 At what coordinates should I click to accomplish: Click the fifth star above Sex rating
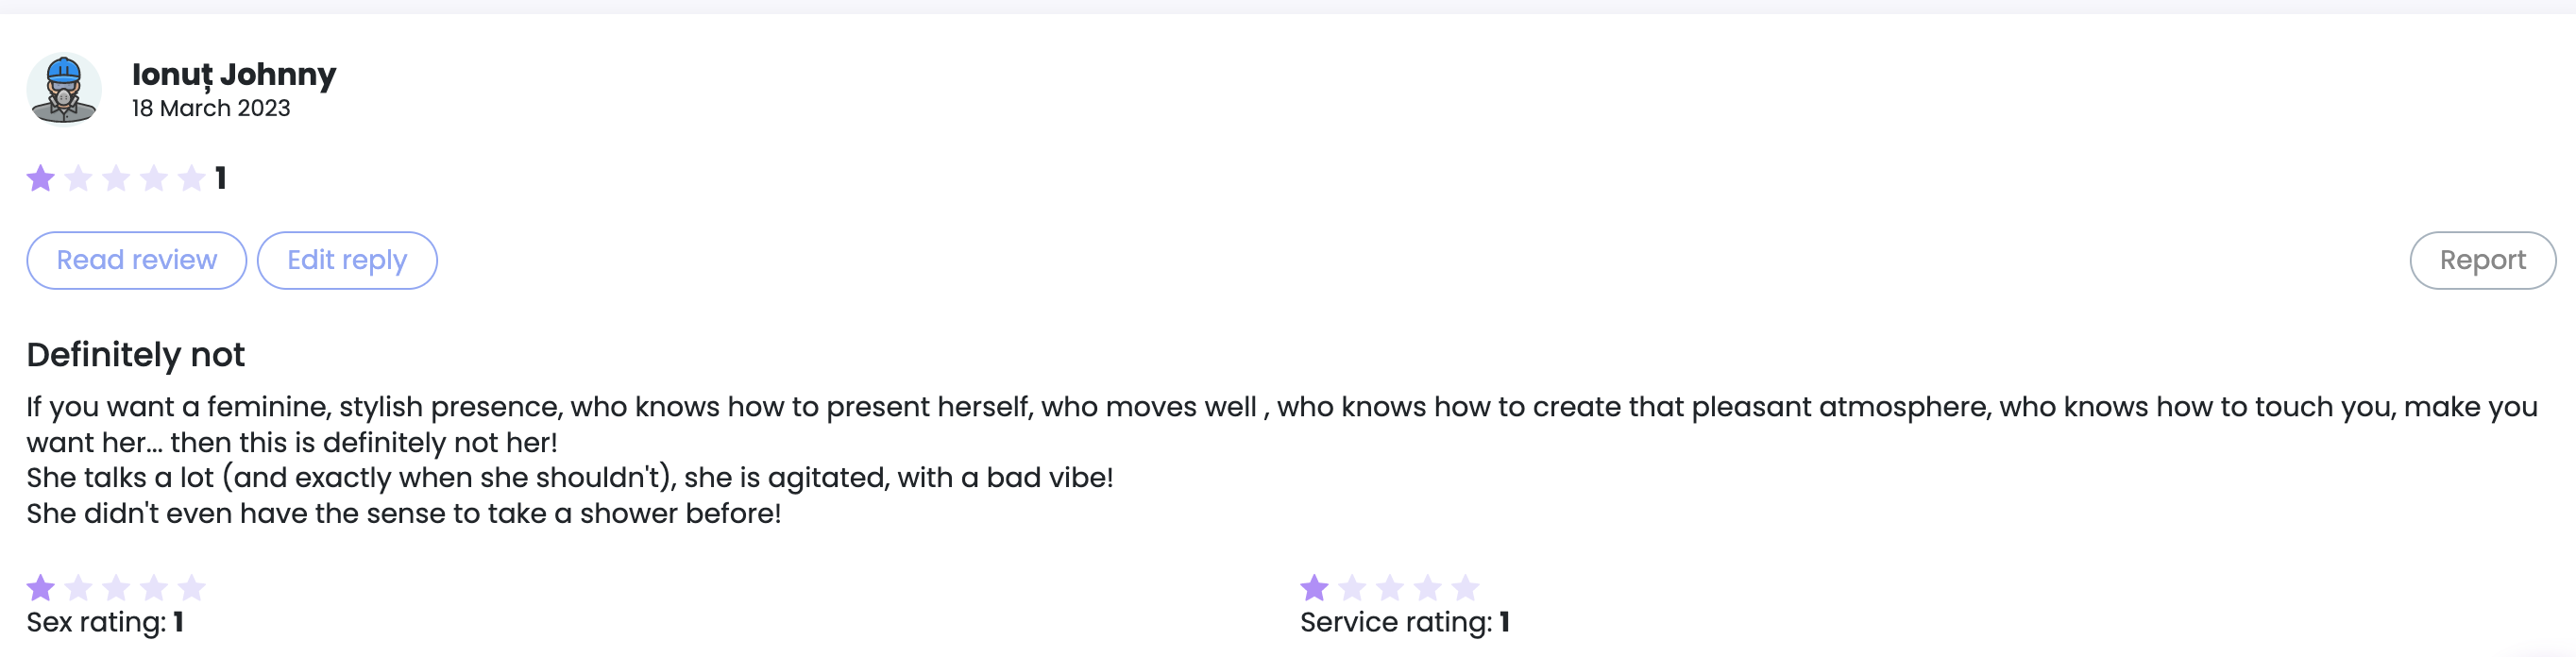coord(191,587)
